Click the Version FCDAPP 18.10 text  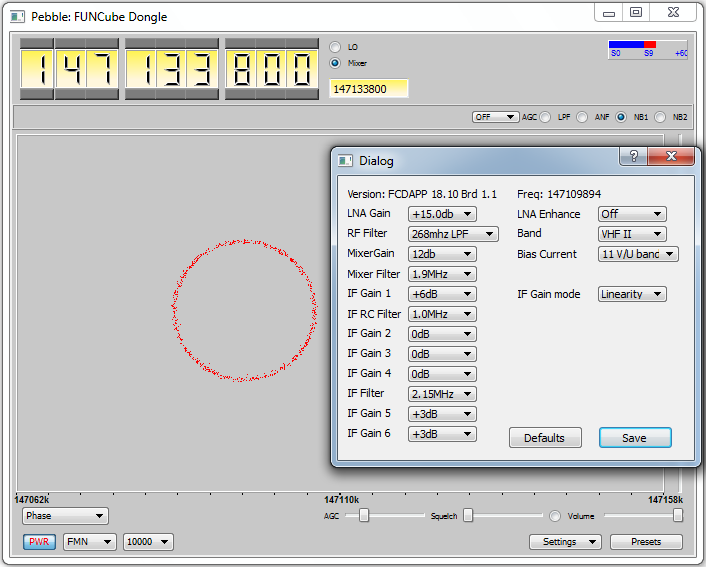point(422,194)
